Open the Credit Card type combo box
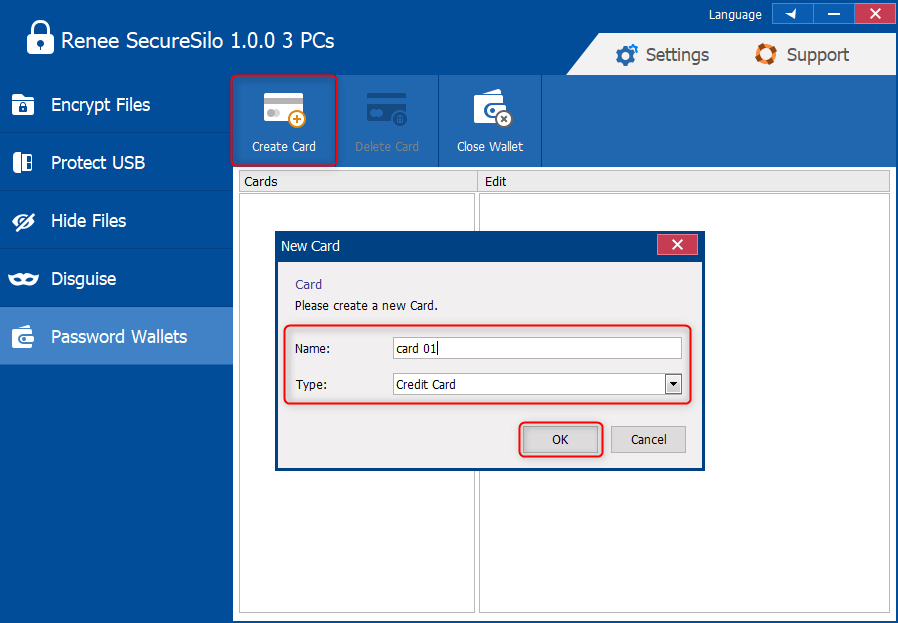This screenshot has height=623, width=898. pyautogui.click(x=528, y=384)
